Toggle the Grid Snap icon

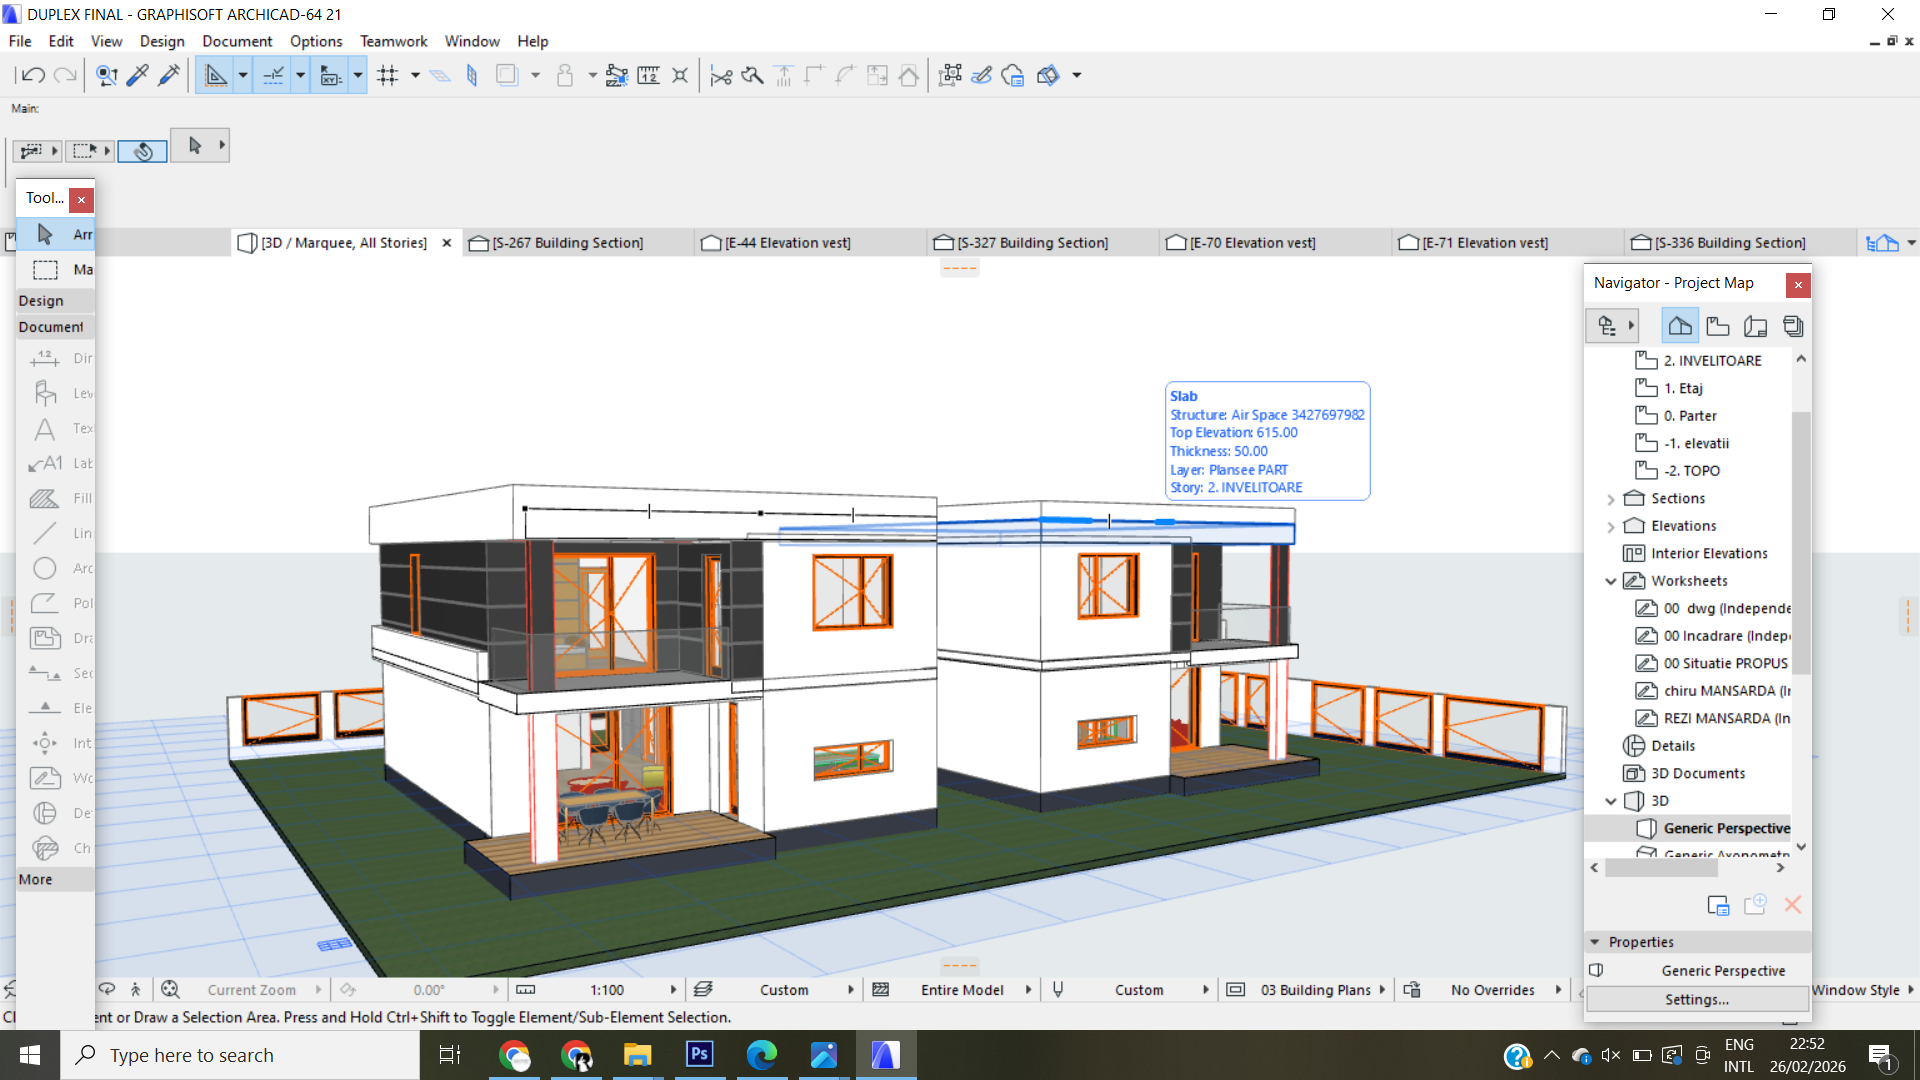tap(388, 75)
